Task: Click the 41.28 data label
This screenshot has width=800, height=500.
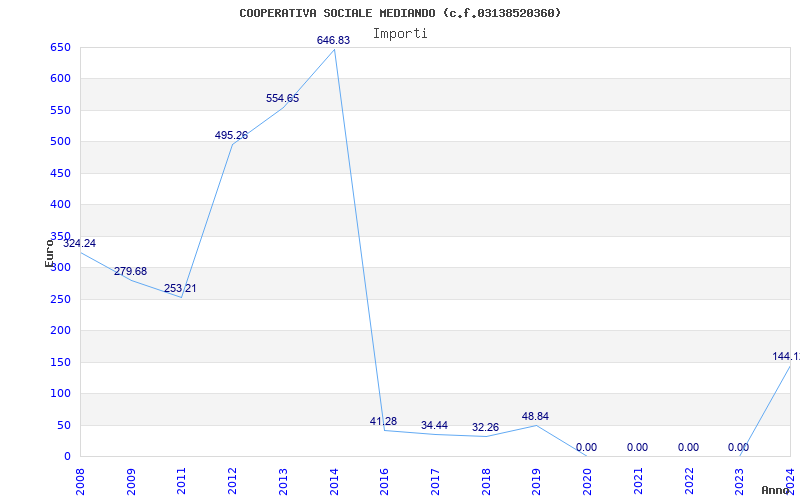Action: tap(383, 421)
